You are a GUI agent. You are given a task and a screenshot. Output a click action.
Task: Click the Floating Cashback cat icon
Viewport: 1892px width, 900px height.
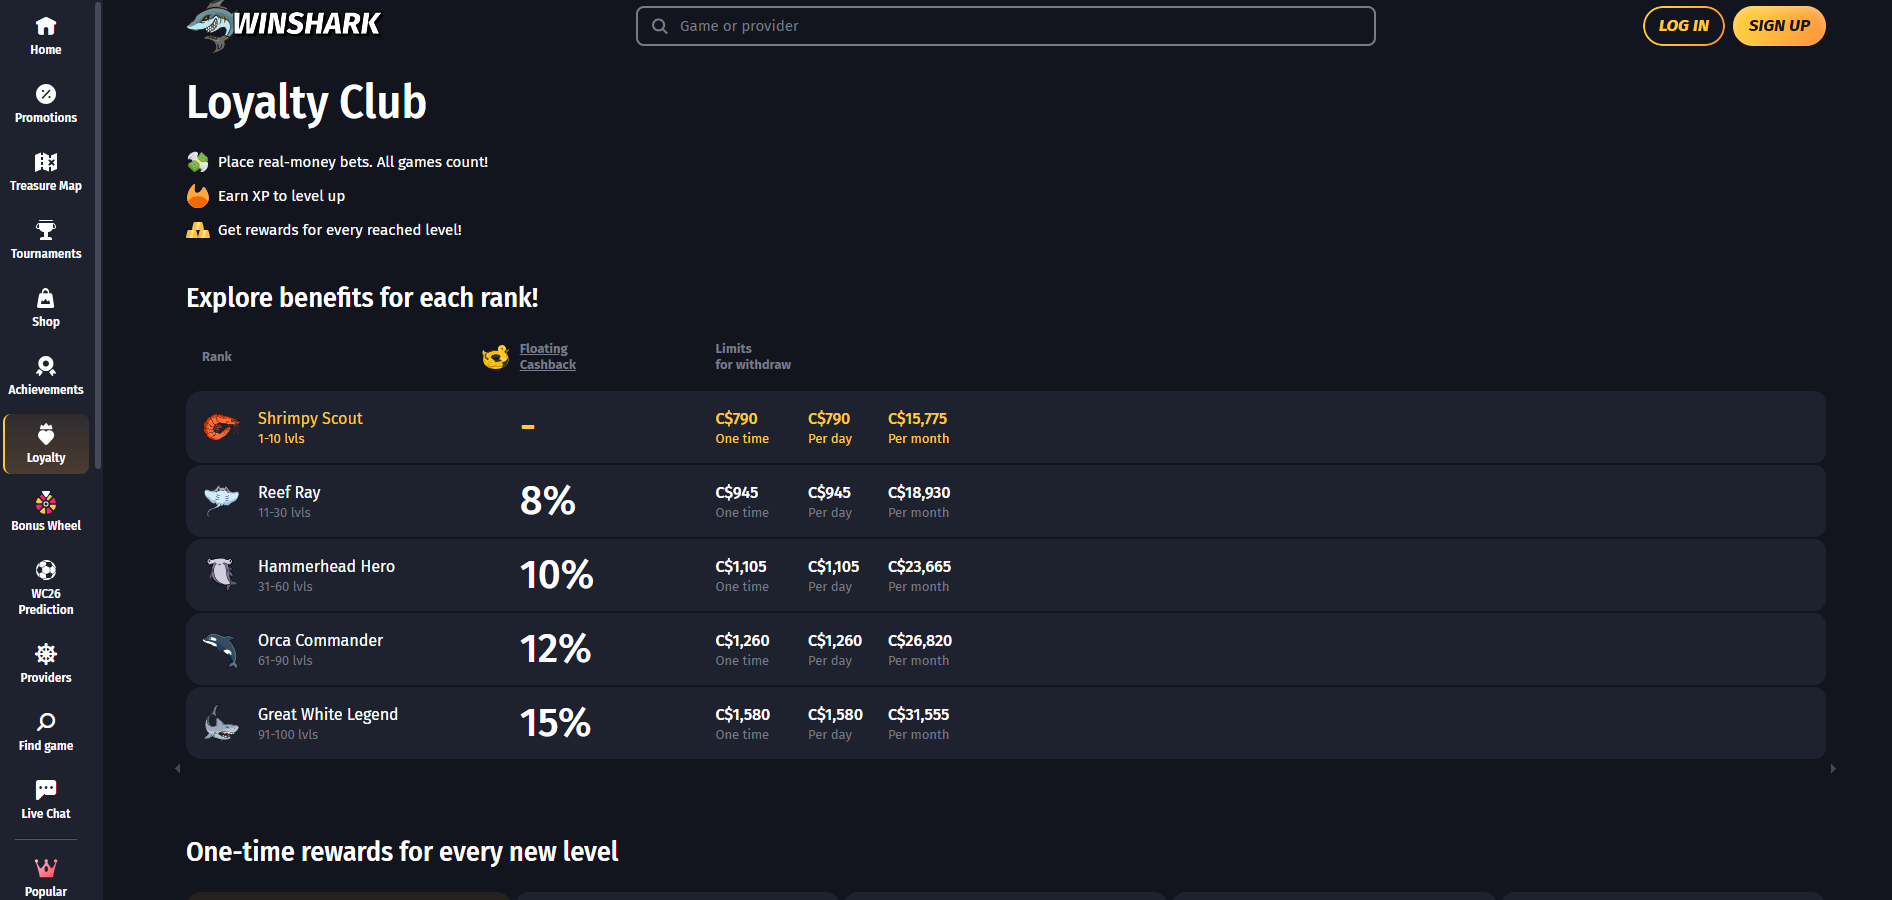coord(496,357)
